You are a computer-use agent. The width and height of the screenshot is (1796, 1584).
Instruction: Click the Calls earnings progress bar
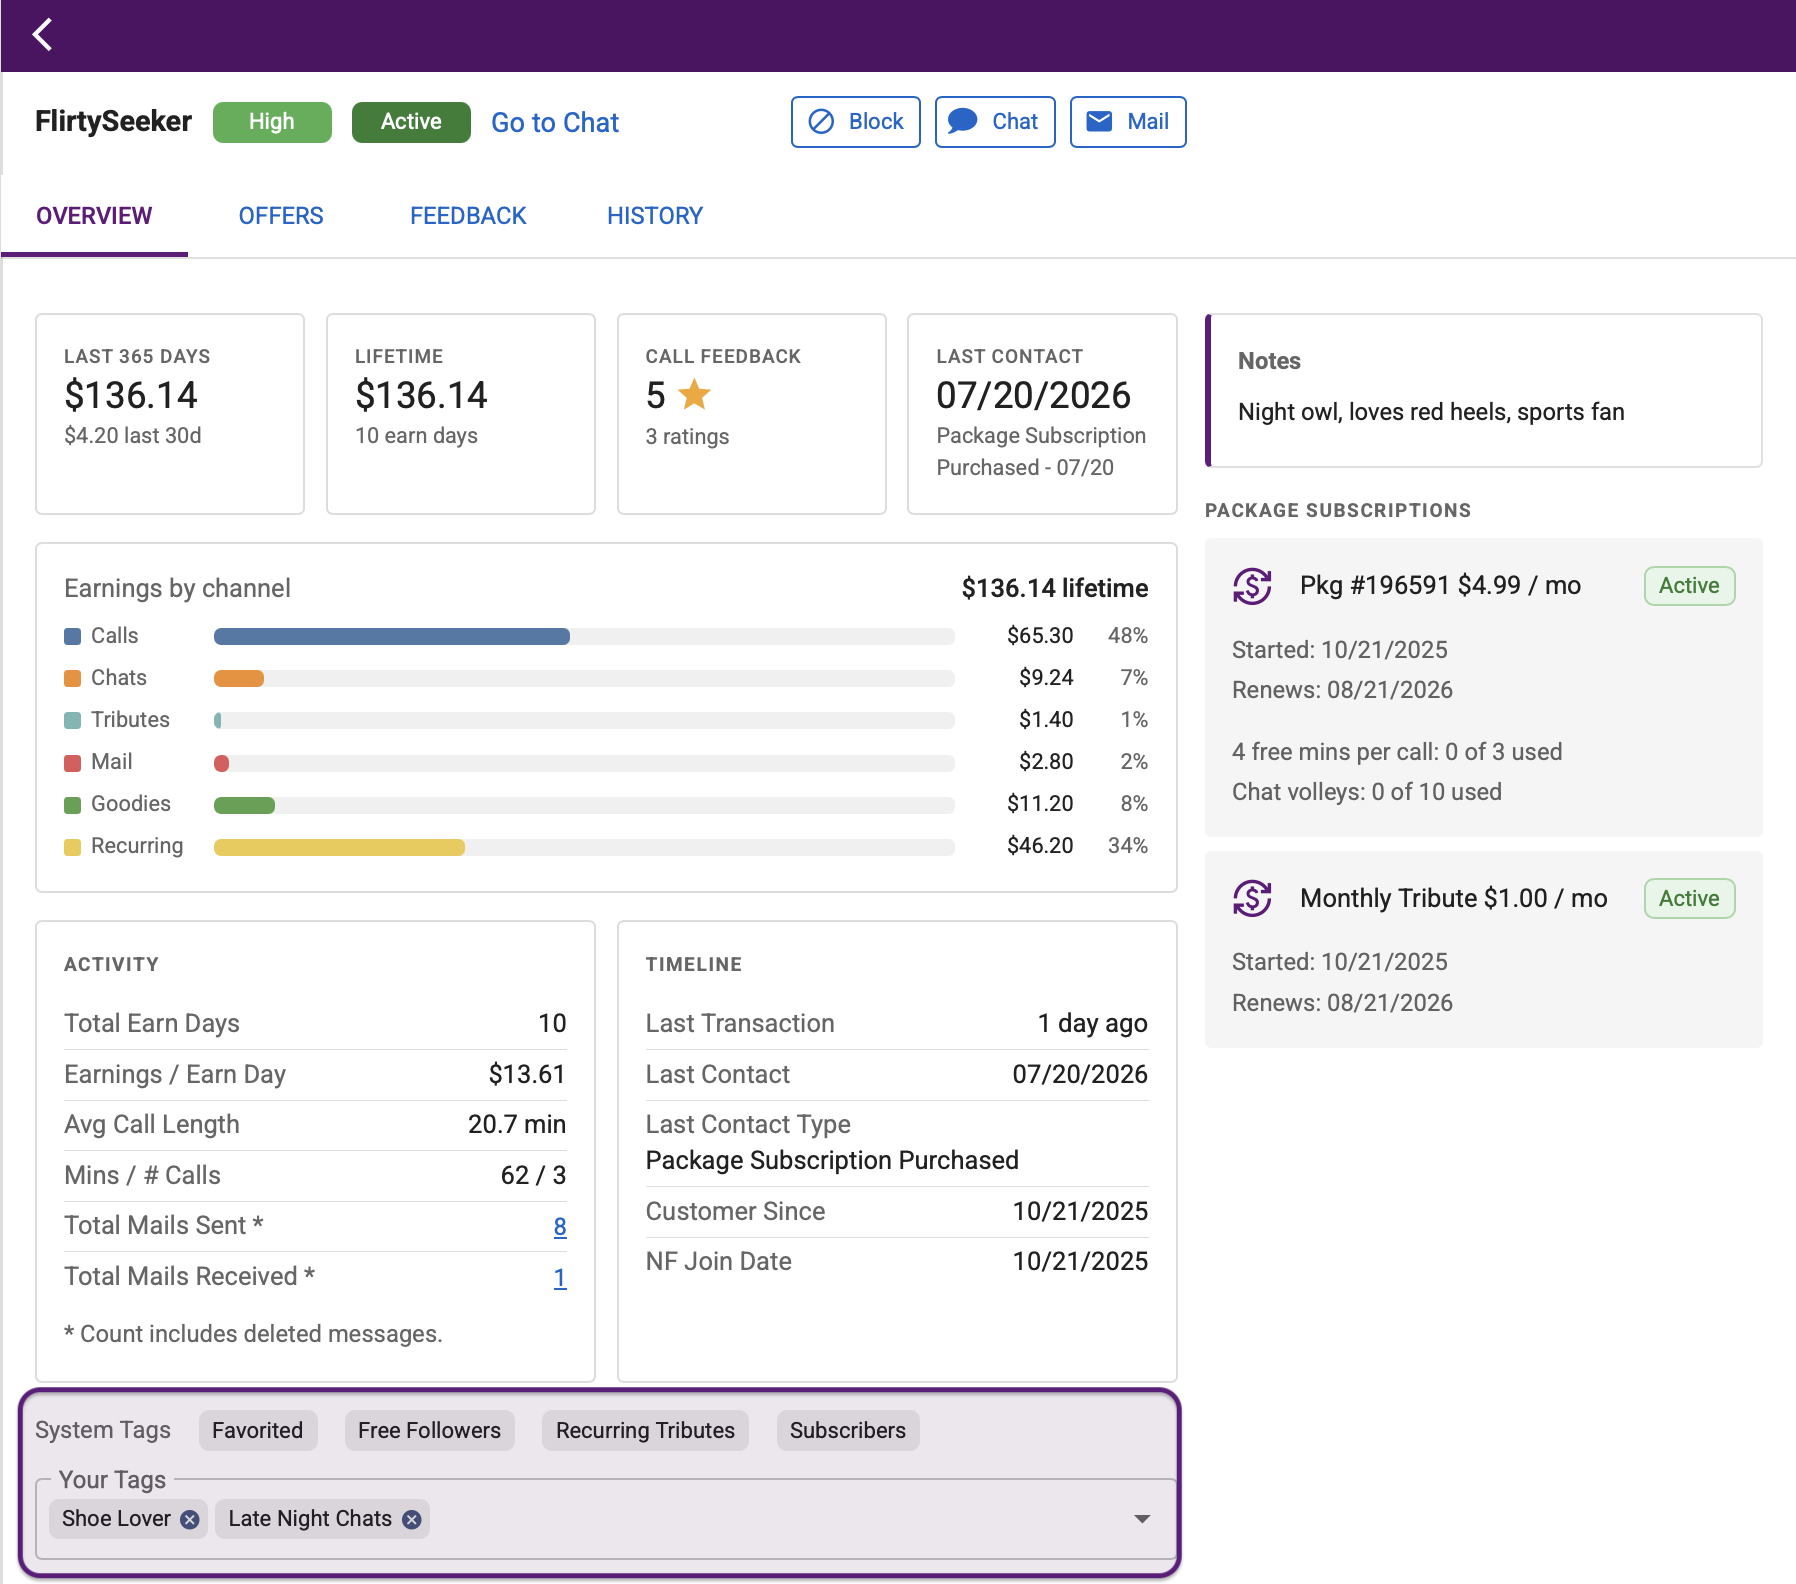[584, 637]
